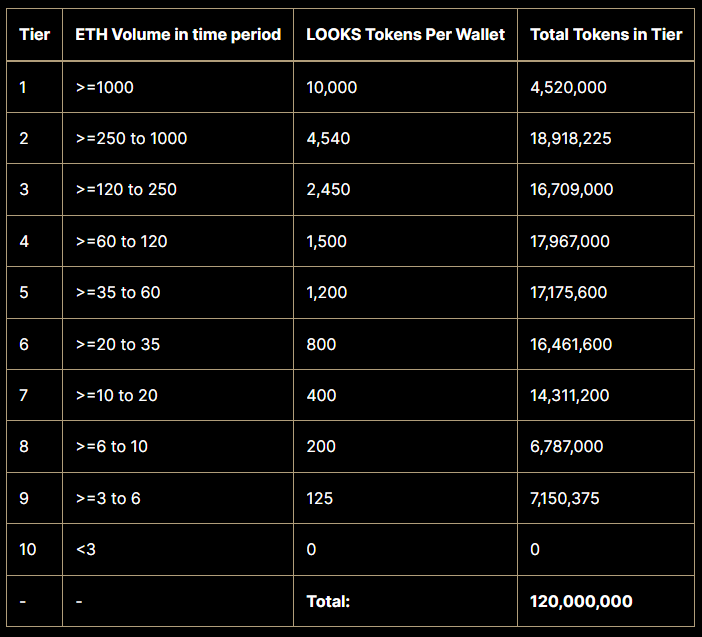Screen dimensions: 702x637
Task: Click the ">=250 to 1000" cell
Action: [x=131, y=138]
